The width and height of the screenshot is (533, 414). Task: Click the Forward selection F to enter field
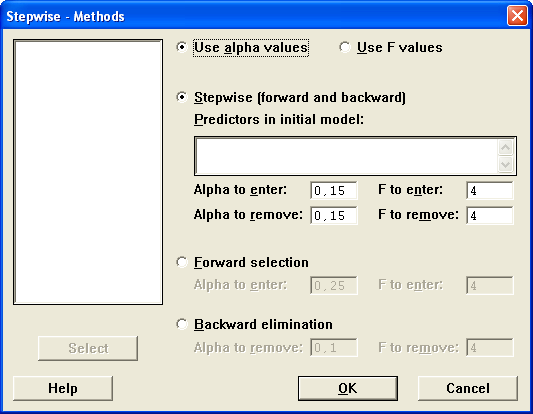coord(490,285)
